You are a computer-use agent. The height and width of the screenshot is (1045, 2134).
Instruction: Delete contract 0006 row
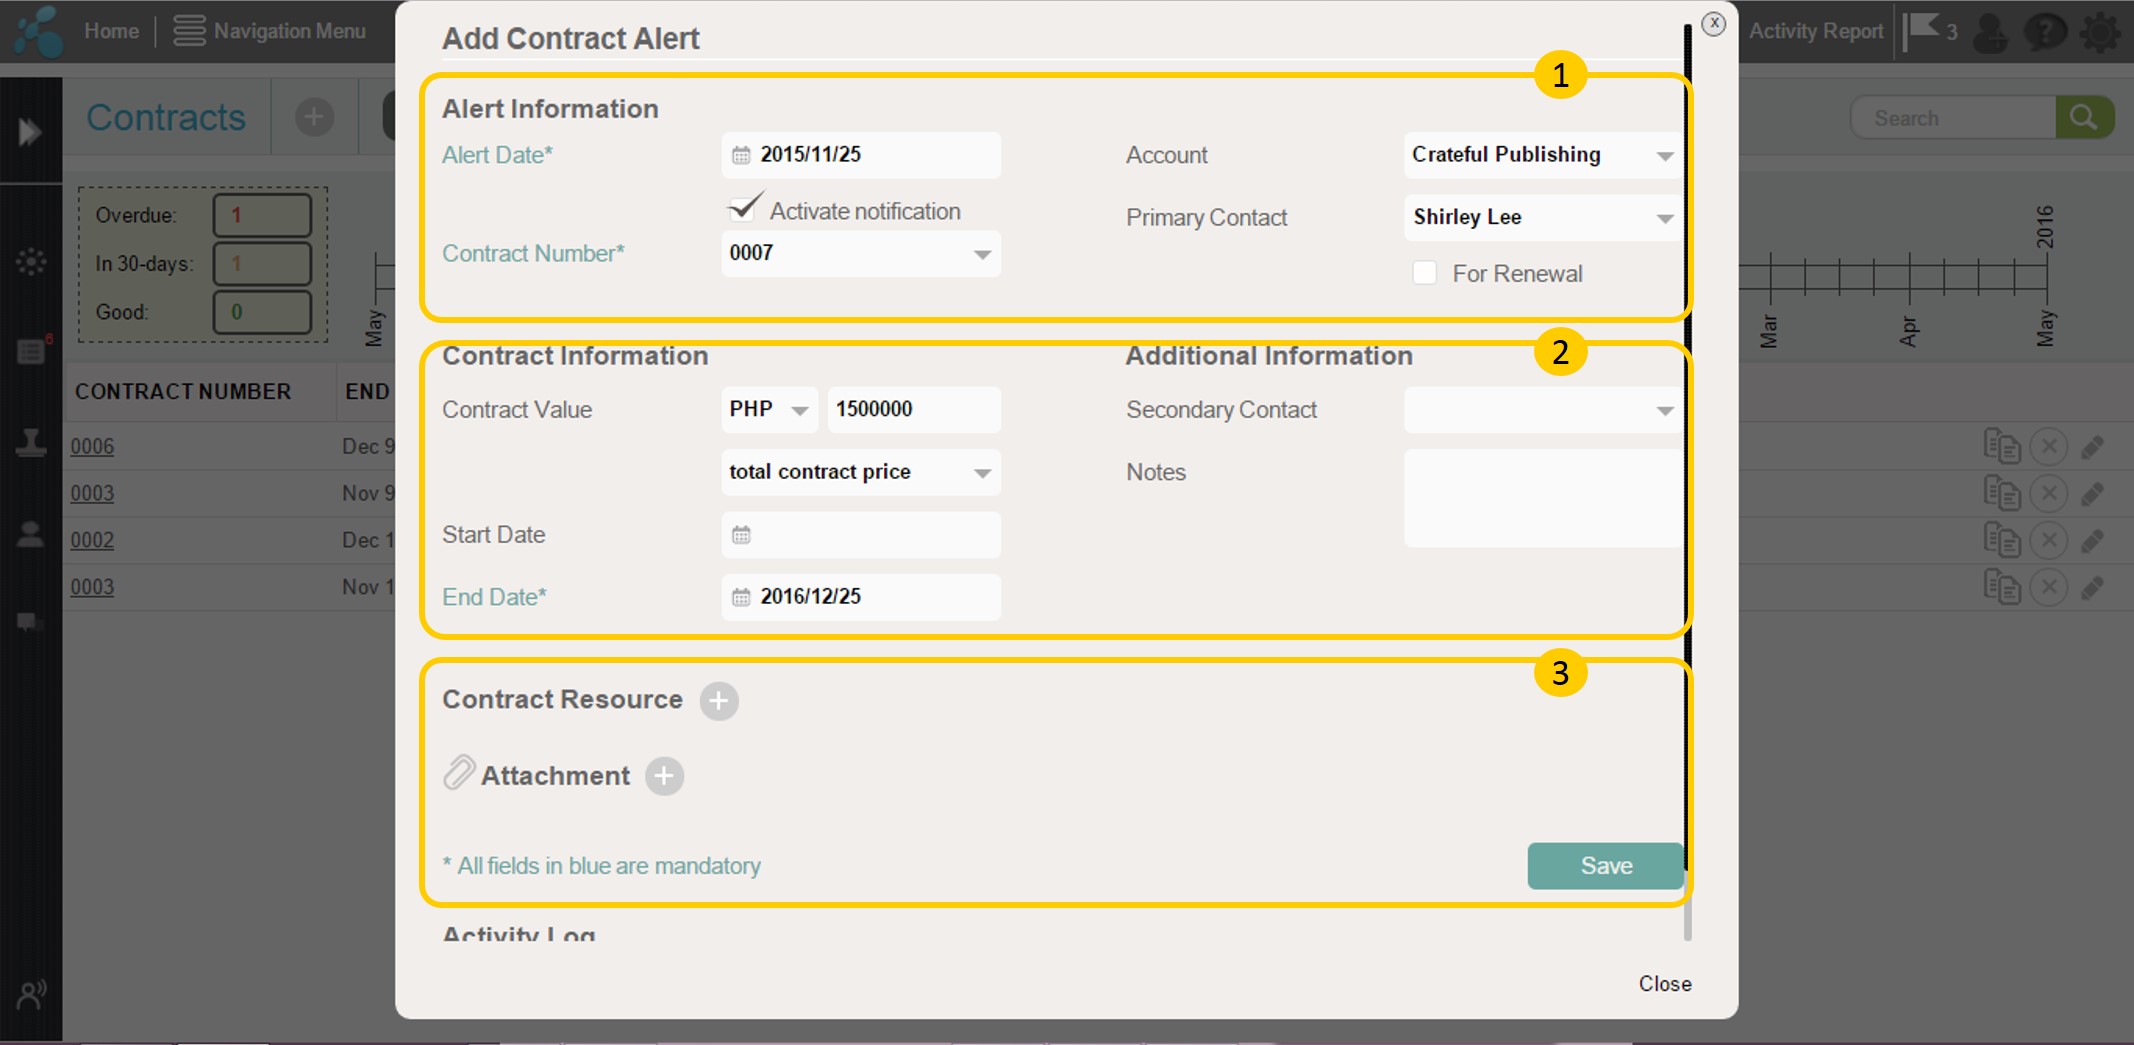(x=2049, y=446)
